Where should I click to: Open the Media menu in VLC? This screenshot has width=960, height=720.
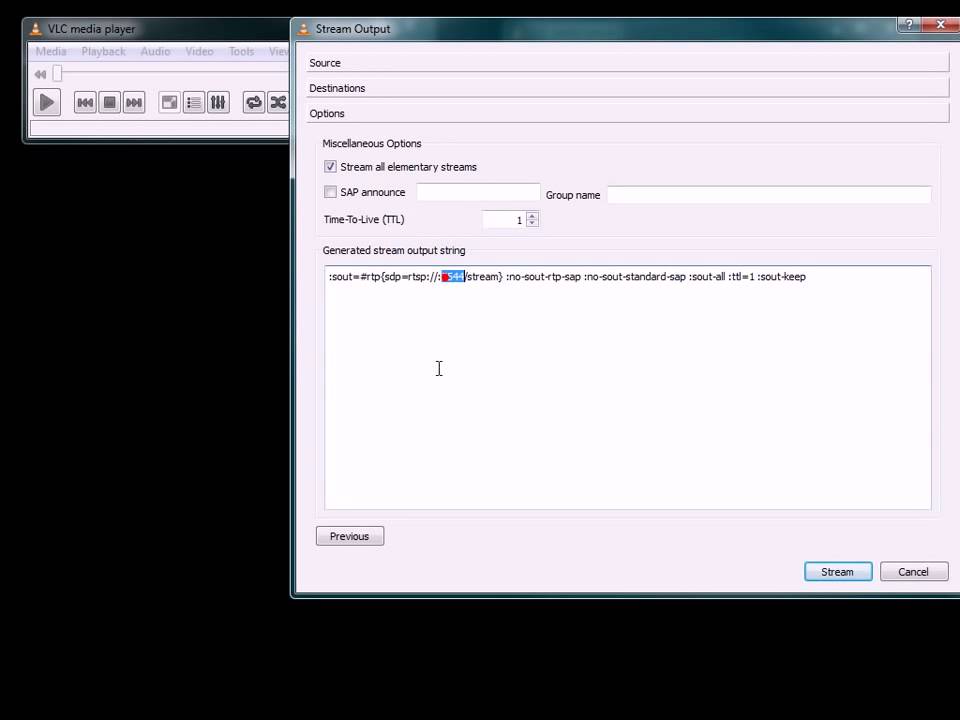click(x=51, y=51)
